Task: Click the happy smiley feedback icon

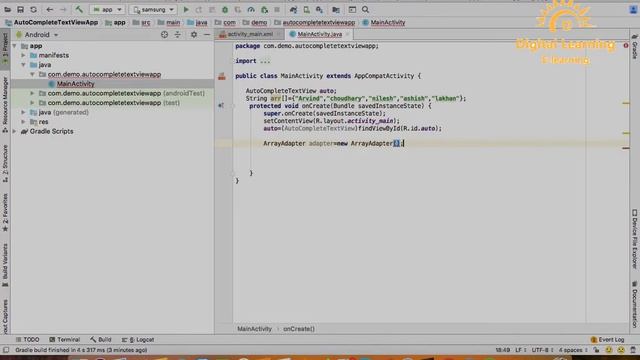Action: (609, 350)
